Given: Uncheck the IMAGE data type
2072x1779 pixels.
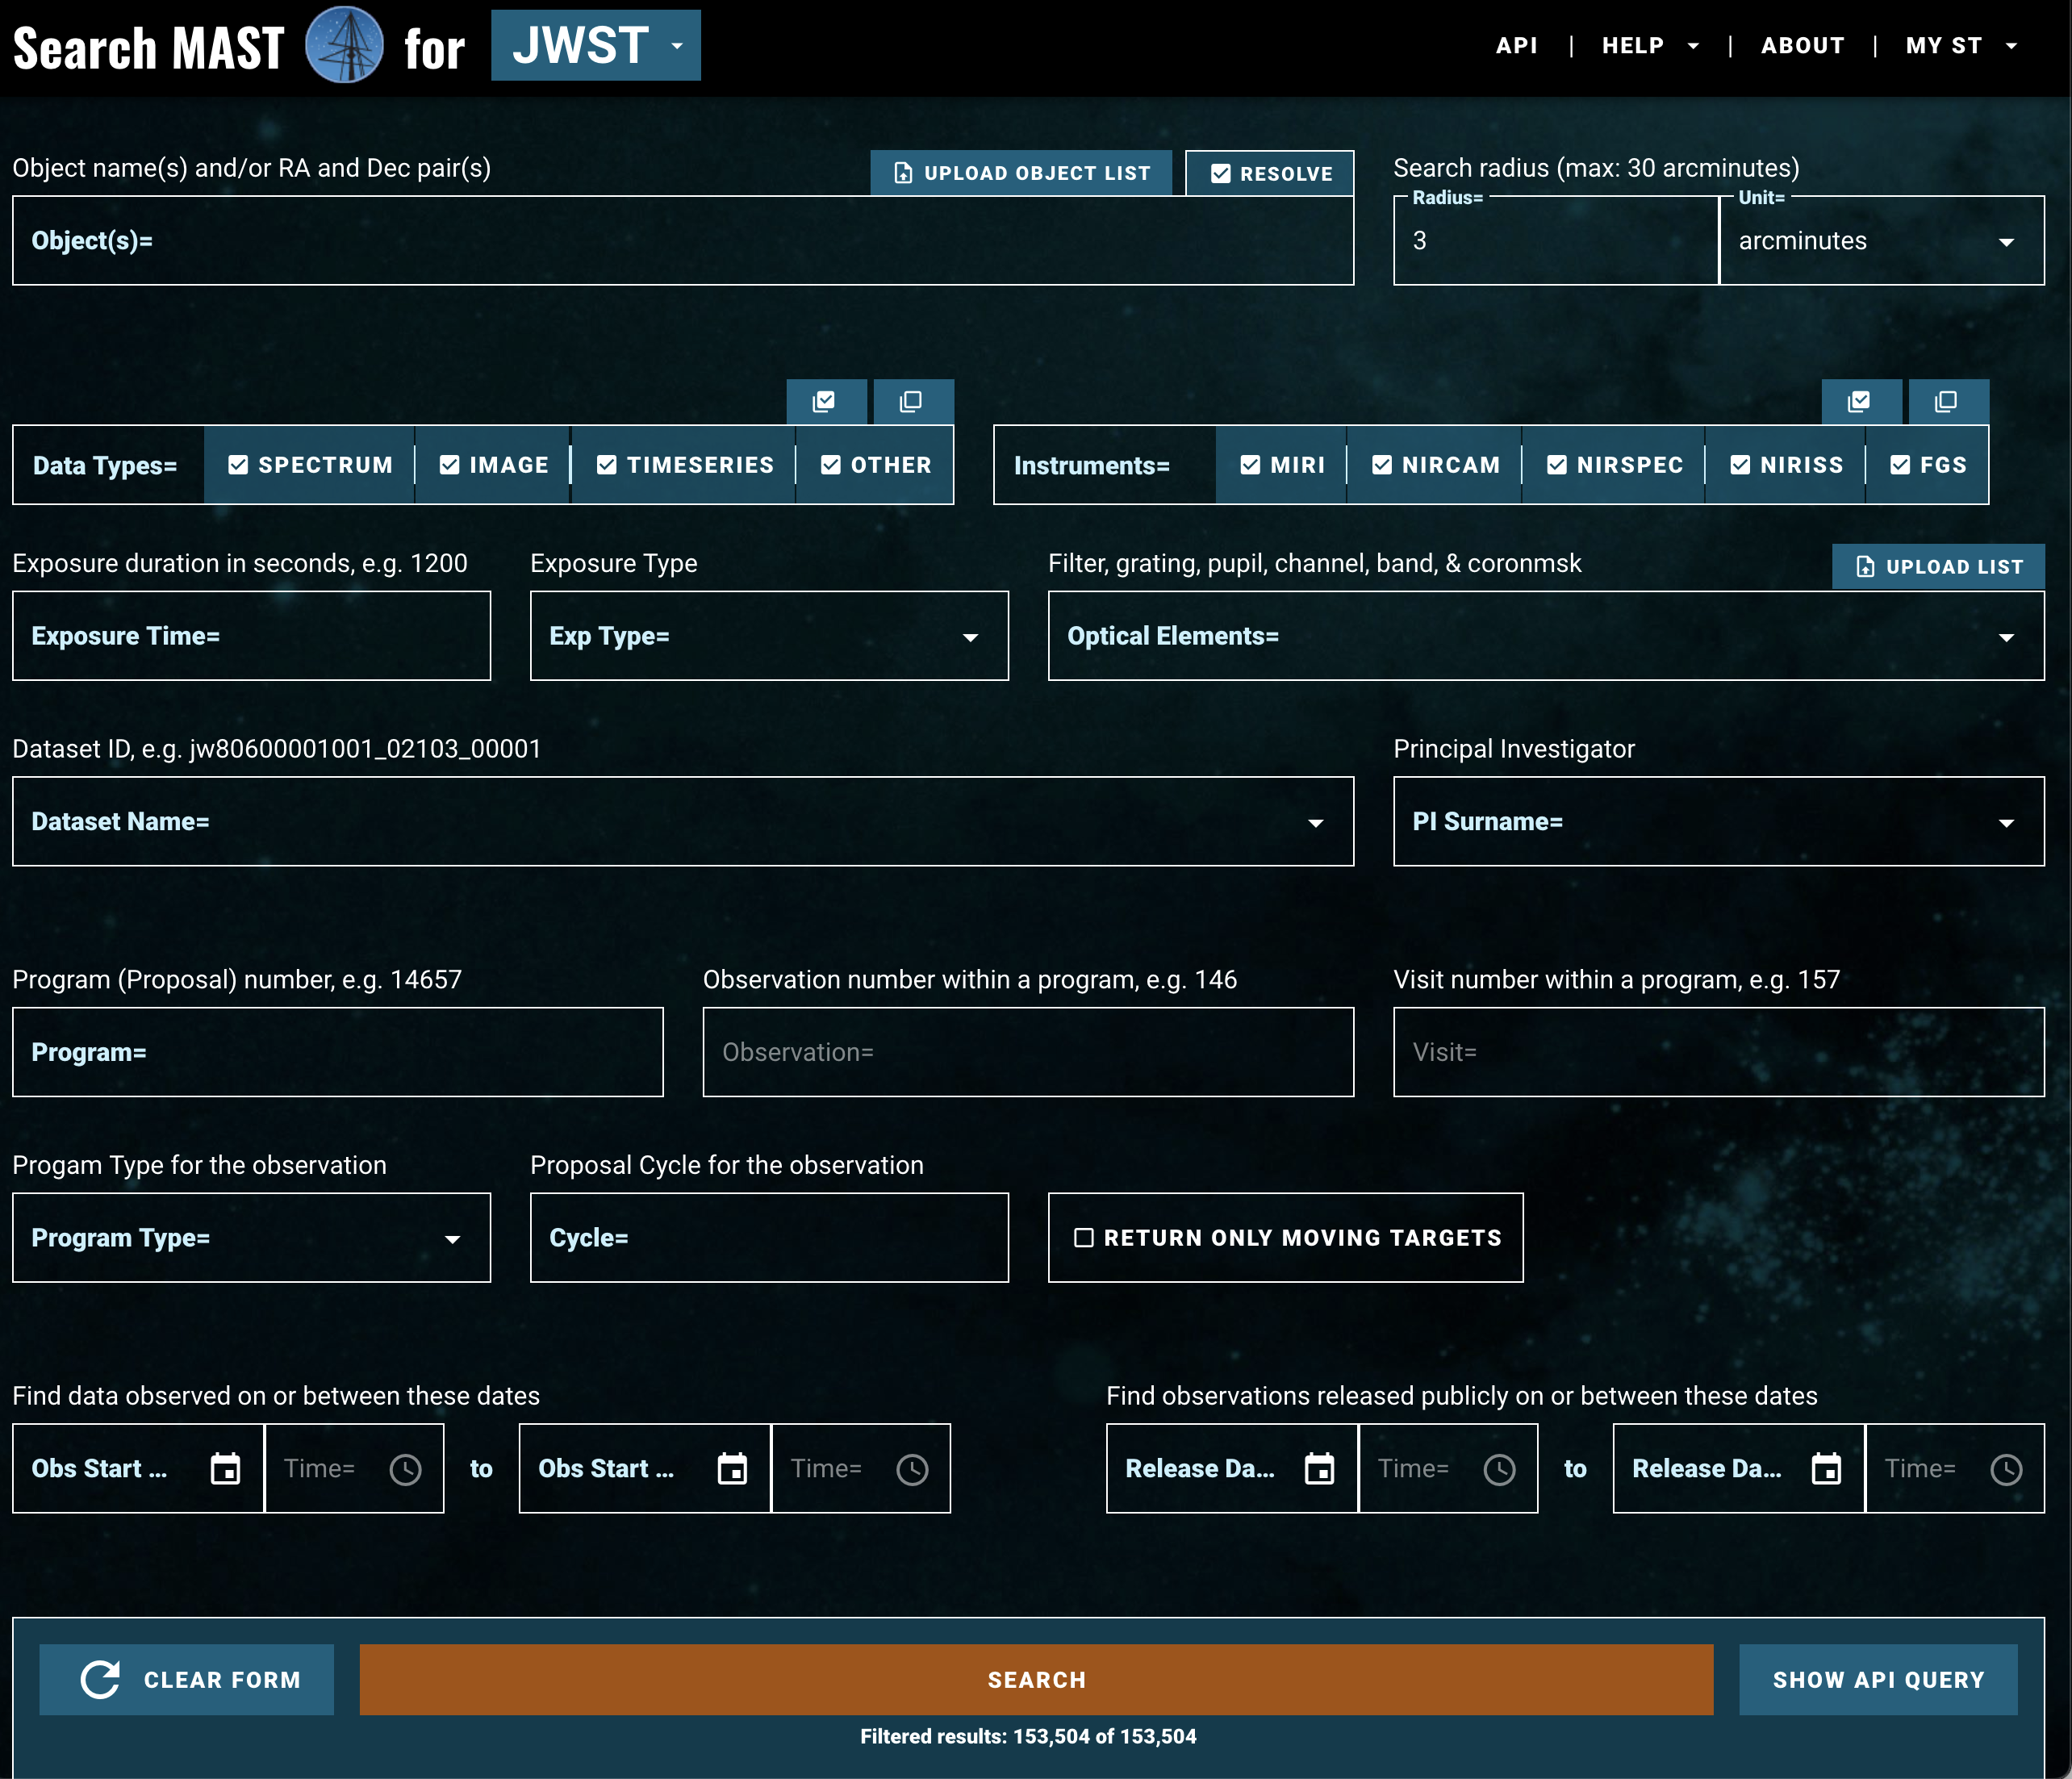Looking at the screenshot, I should coord(493,465).
